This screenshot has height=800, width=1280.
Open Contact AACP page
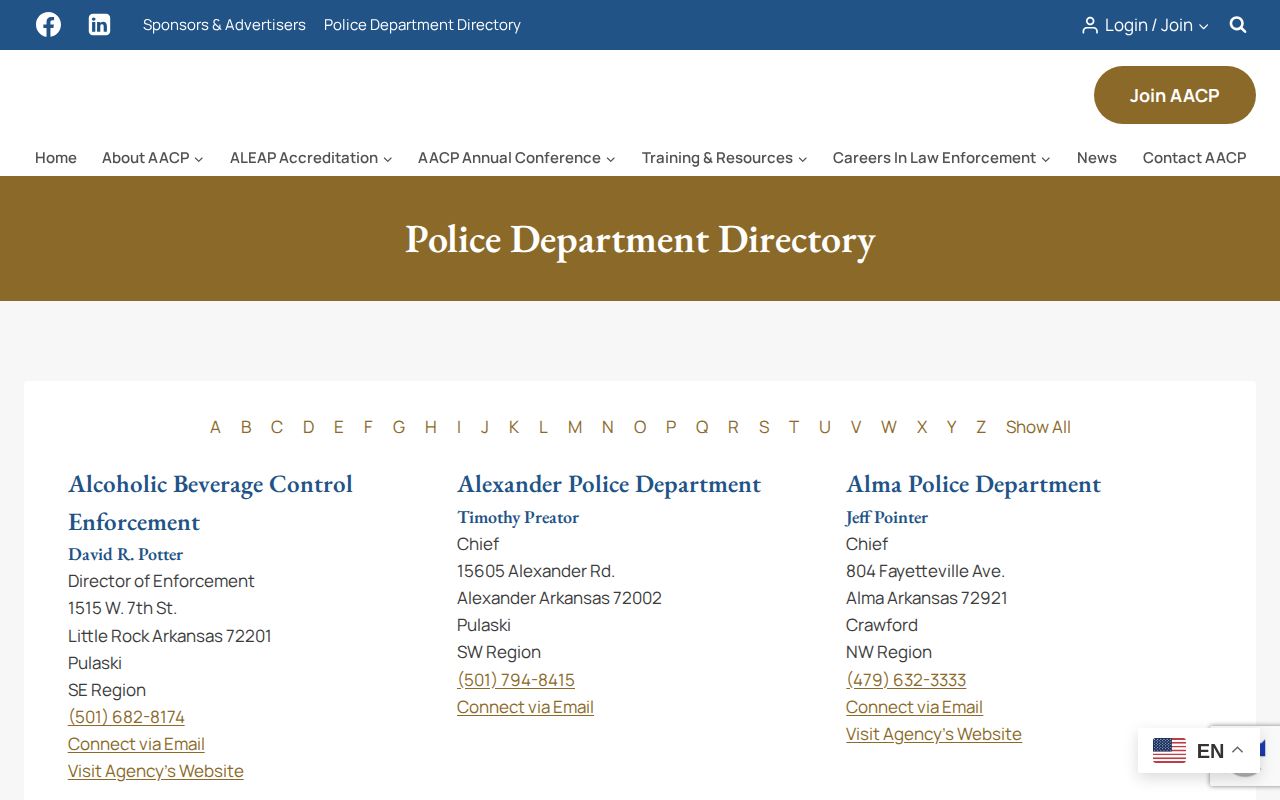pyautogui.click(x=1195, y=158)
